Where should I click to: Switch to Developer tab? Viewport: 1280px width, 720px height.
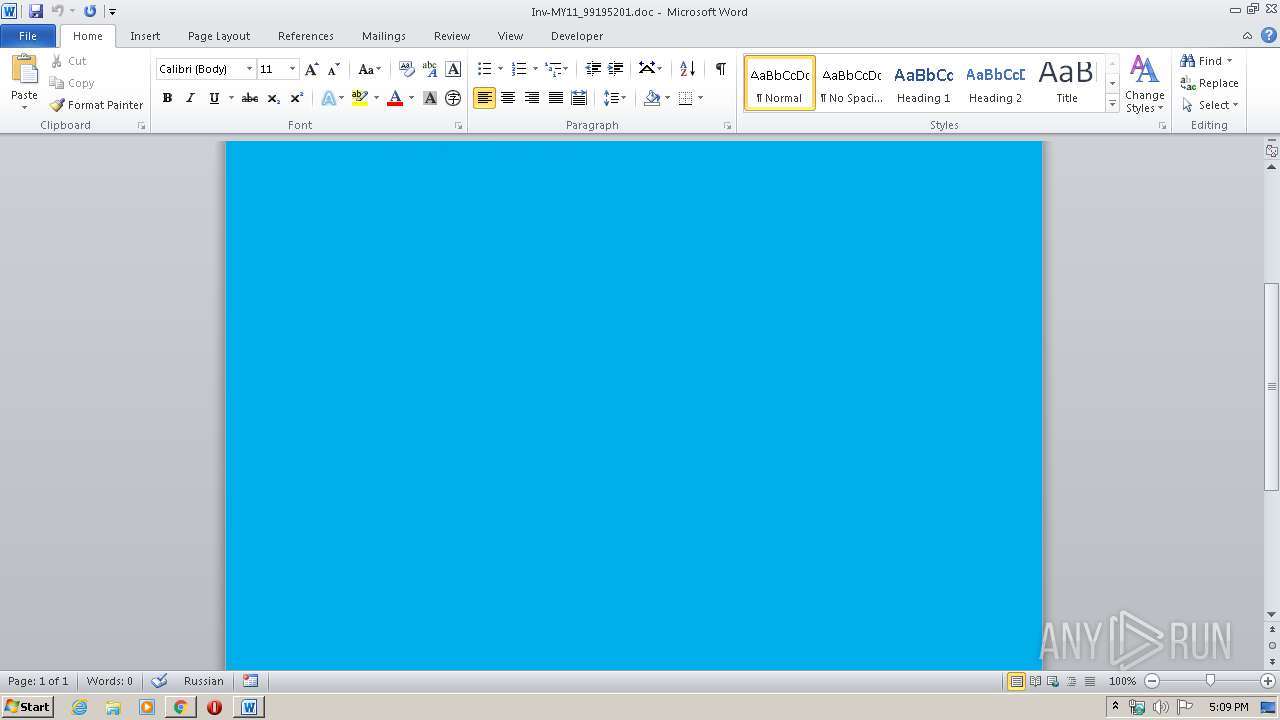tap(577, 36)
